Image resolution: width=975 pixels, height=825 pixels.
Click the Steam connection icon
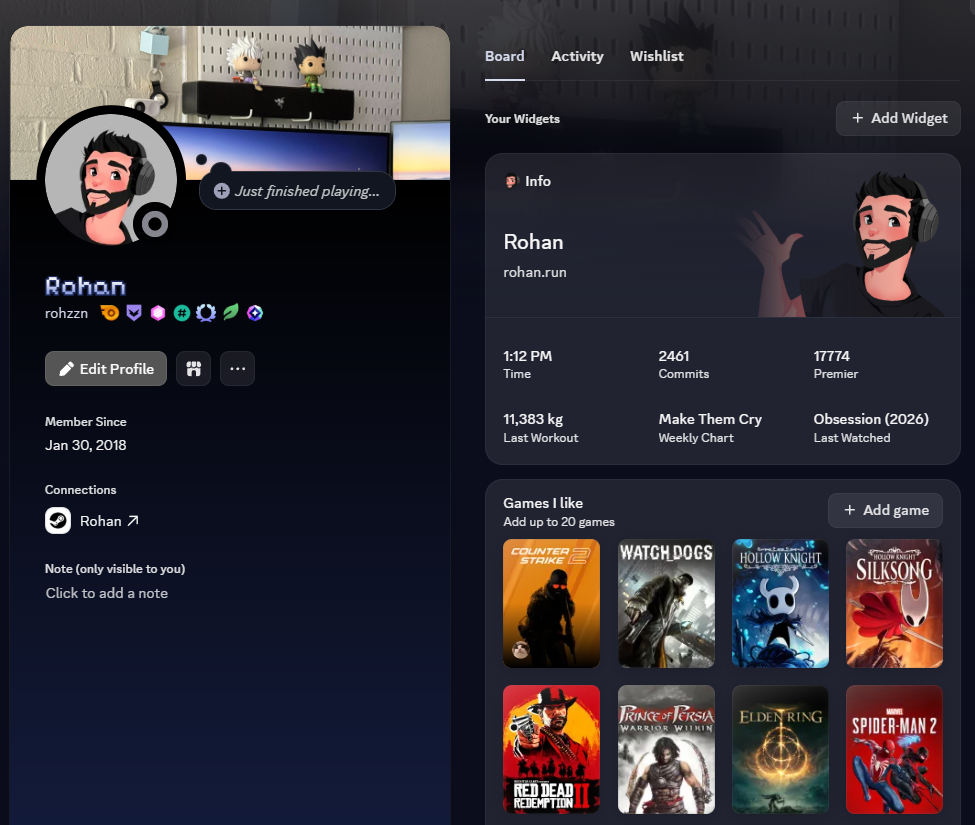[x=58, y=521]
